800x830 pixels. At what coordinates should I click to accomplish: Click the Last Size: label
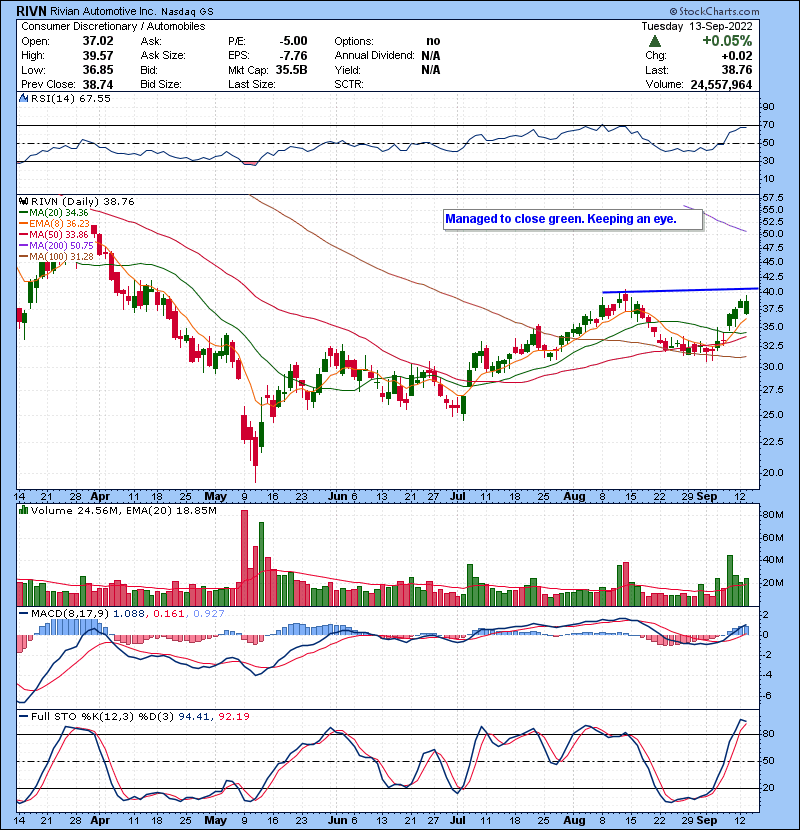(x=251, y=84)
